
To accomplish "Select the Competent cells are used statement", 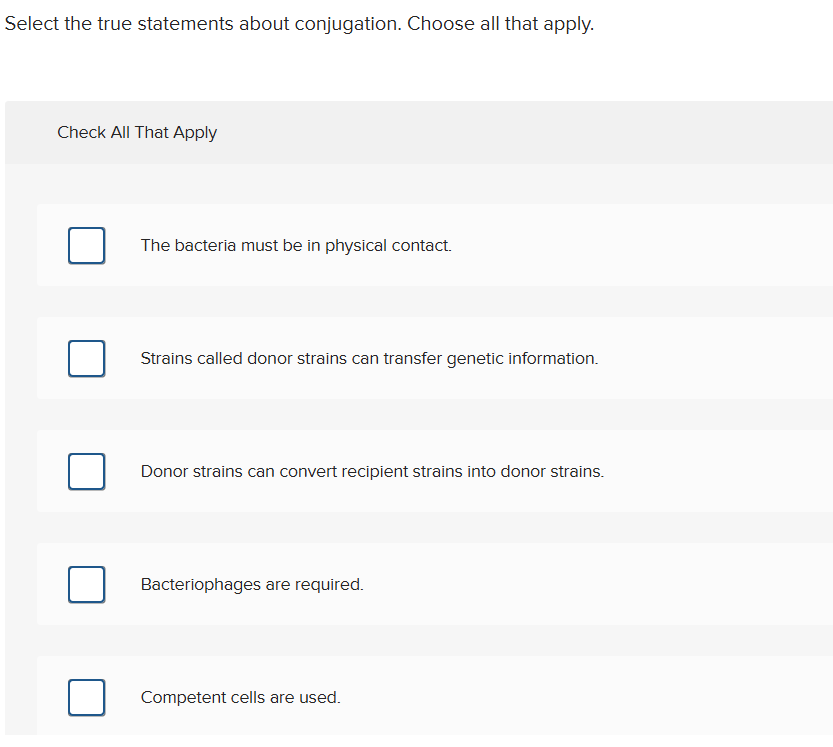I will tap(240, 697).
